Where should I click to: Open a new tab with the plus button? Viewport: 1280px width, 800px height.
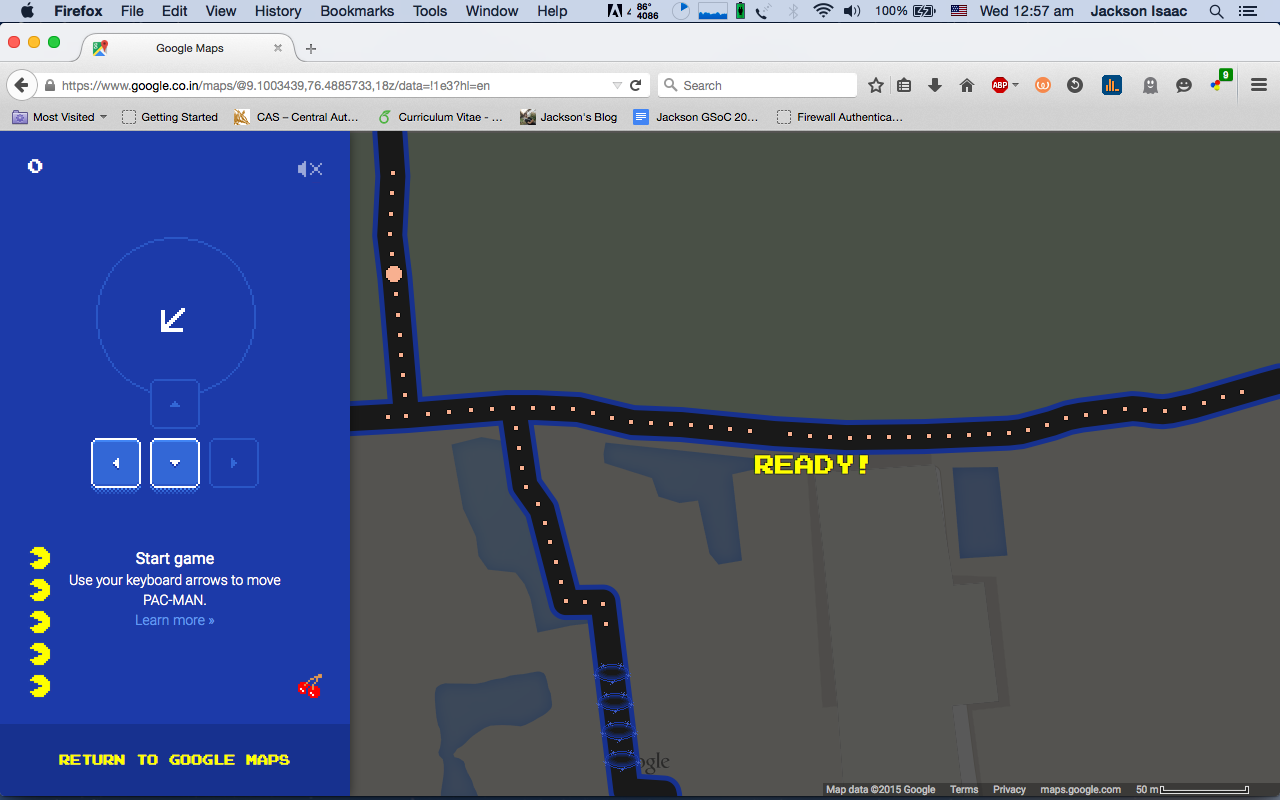click(311, 48)
